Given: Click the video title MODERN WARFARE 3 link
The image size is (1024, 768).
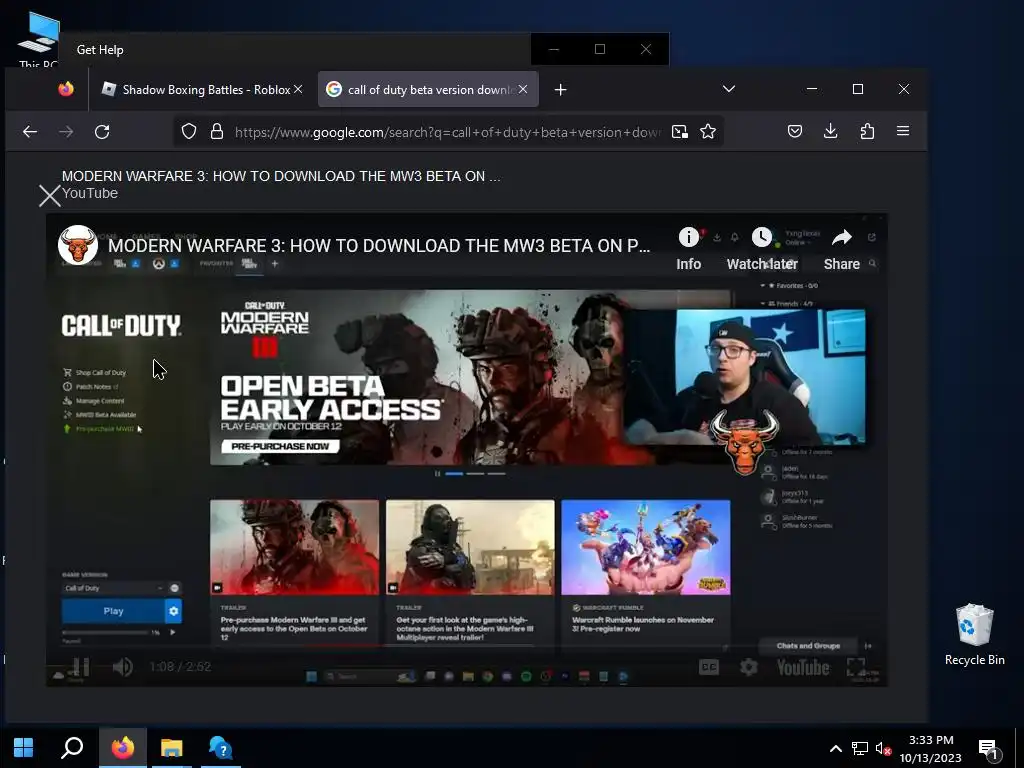Looking at the screenshot, I should [379, 246].
